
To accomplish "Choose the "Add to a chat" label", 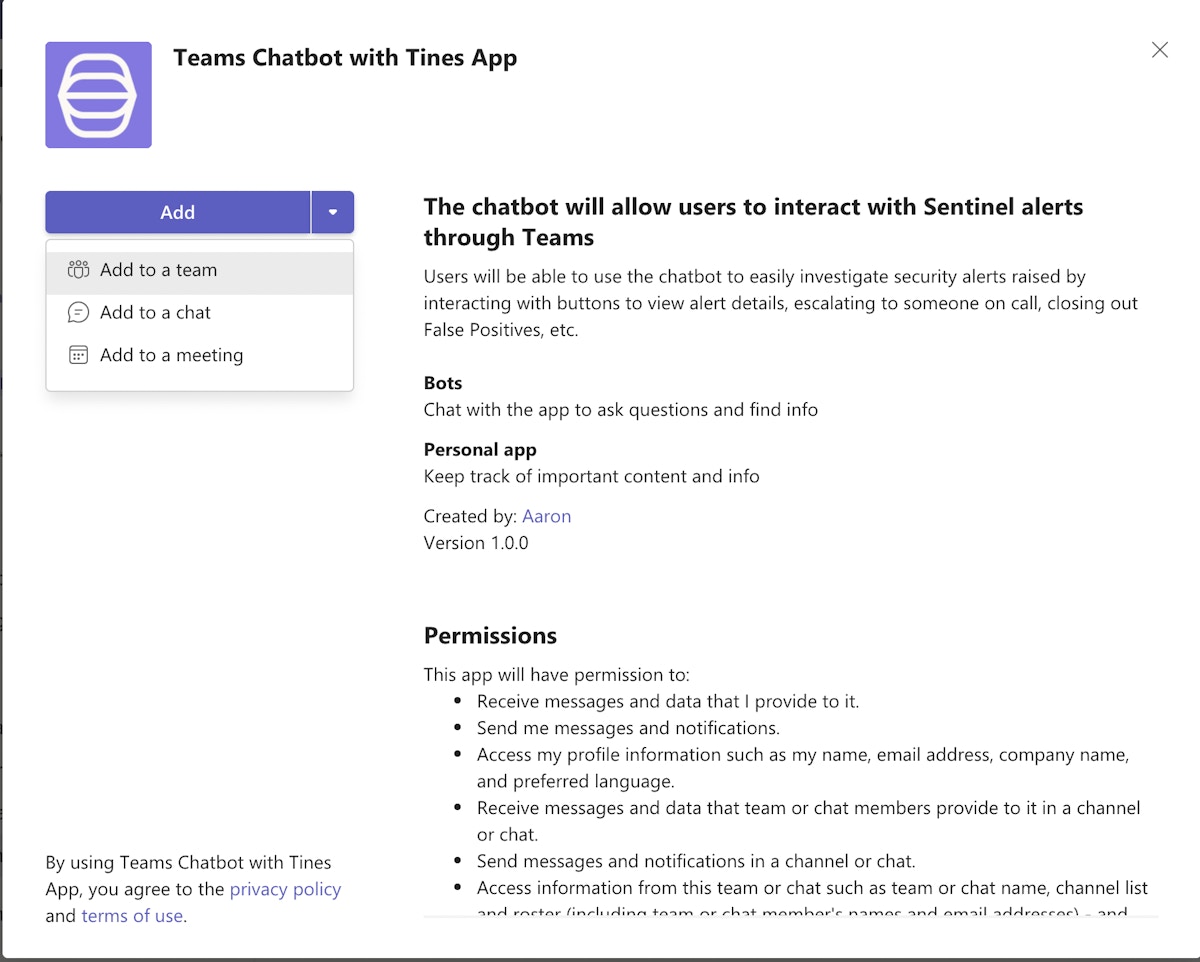I will (155, 313).
